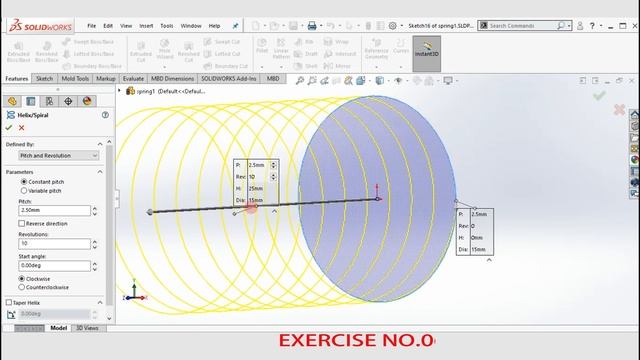
Task: Click the spring1 part name in tree
Action: tap(146, 91)
